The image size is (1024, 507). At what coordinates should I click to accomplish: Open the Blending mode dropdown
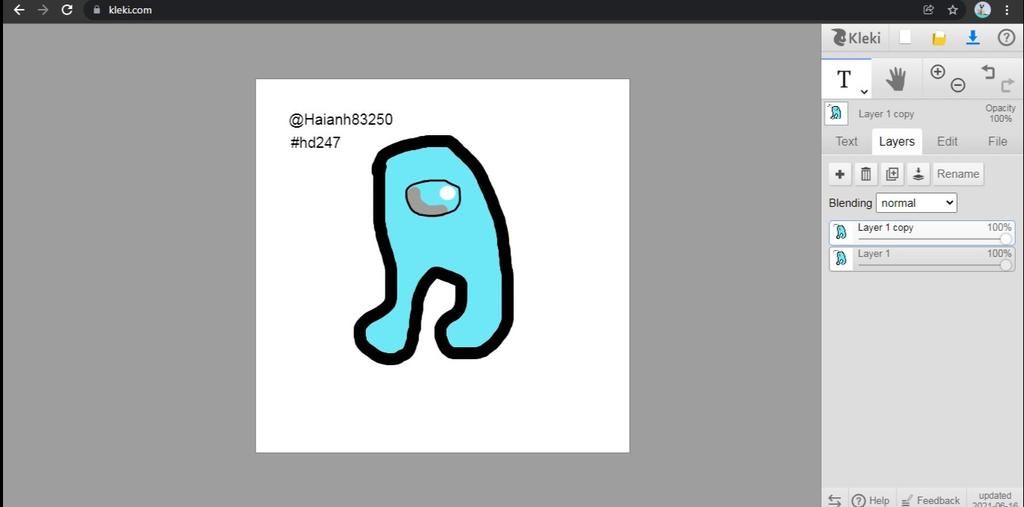pos(916,203)
